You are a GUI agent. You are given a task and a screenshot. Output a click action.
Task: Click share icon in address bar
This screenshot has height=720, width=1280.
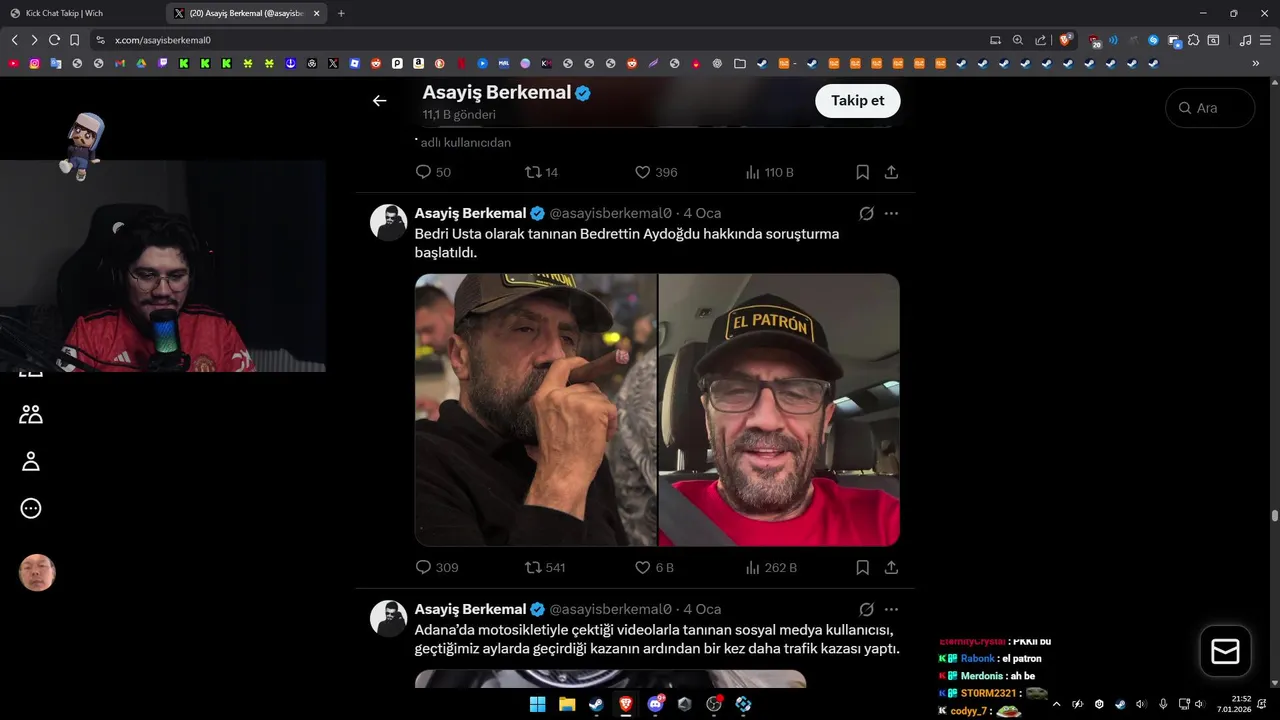click(x=1040, y=40)
